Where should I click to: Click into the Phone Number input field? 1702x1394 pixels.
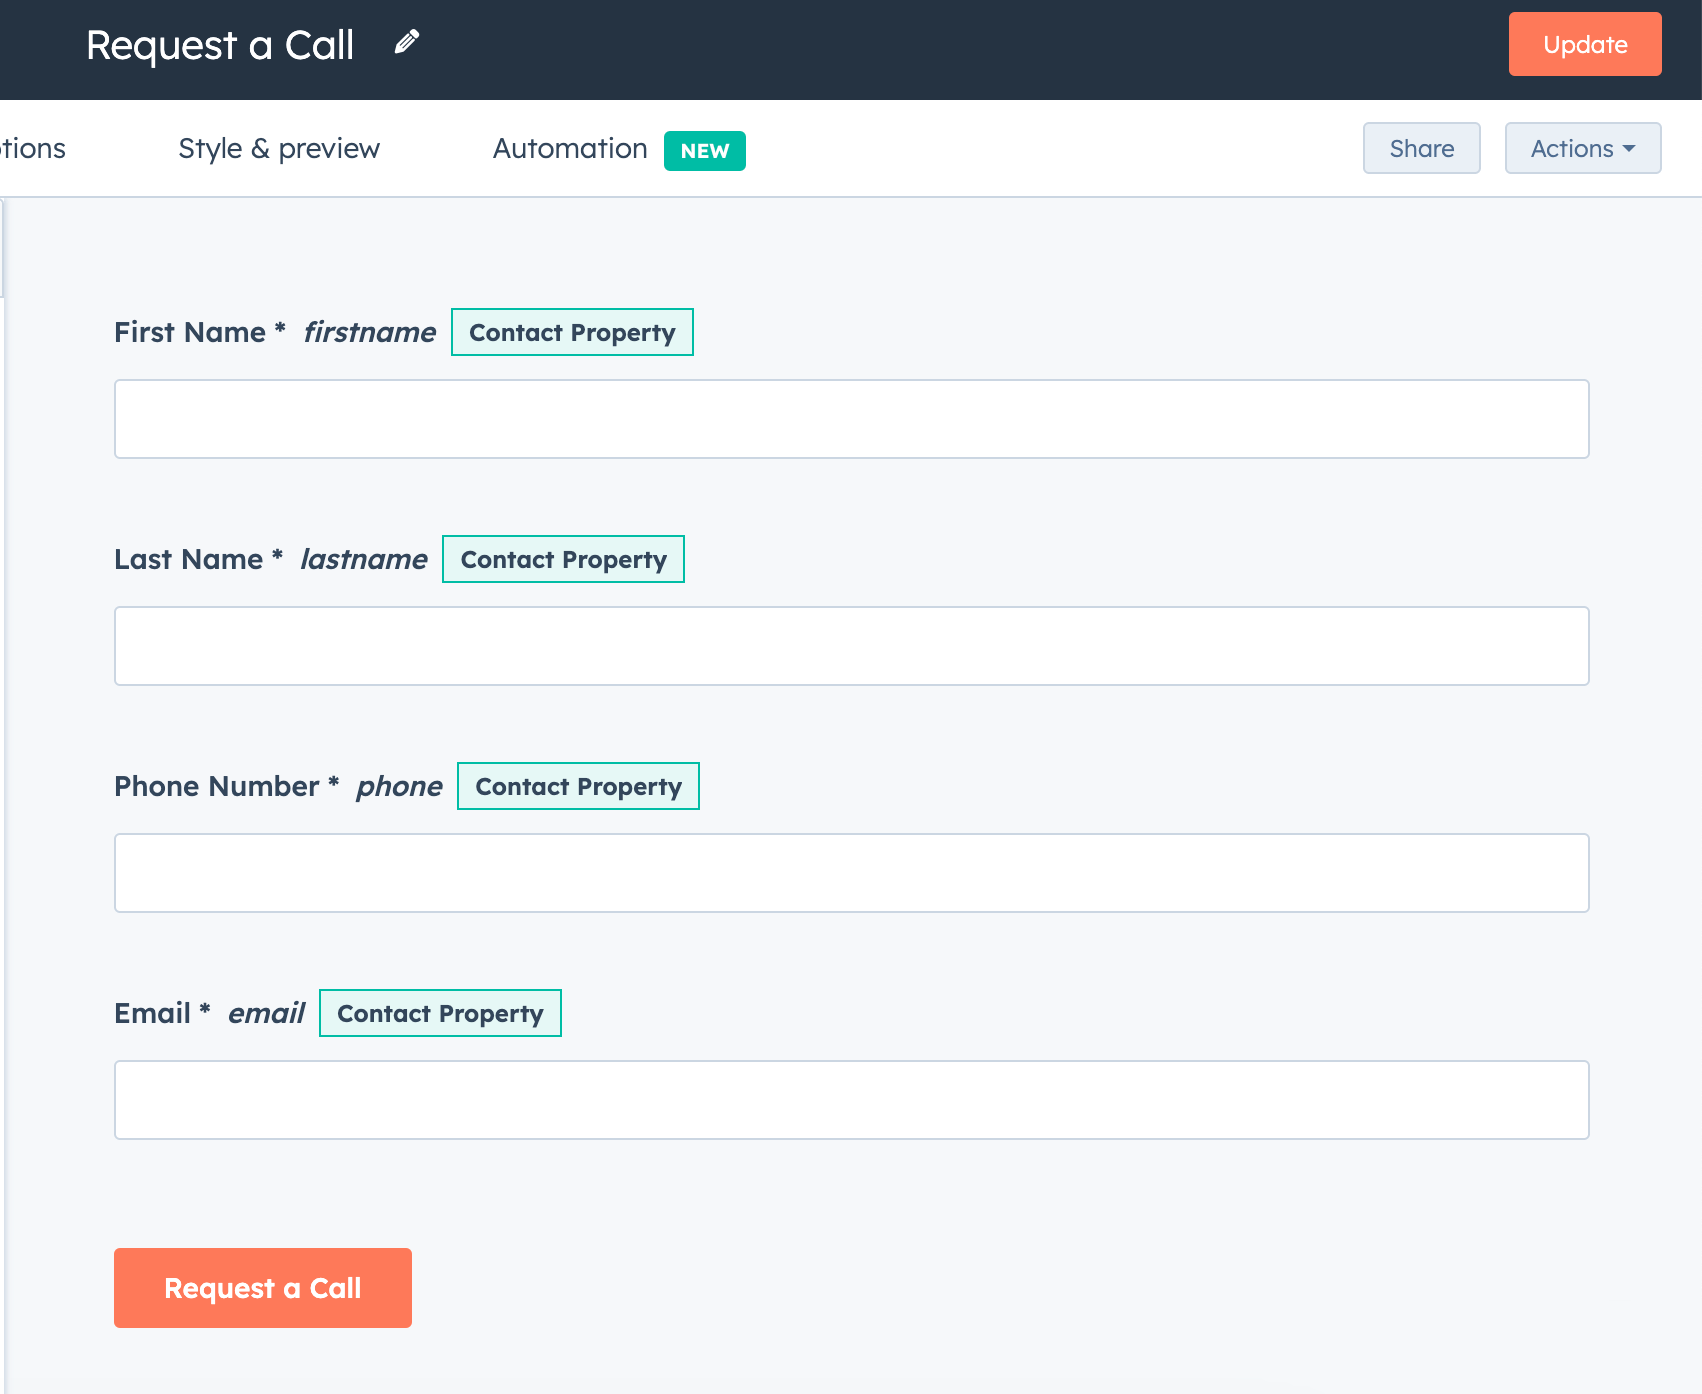click(852, 873)
